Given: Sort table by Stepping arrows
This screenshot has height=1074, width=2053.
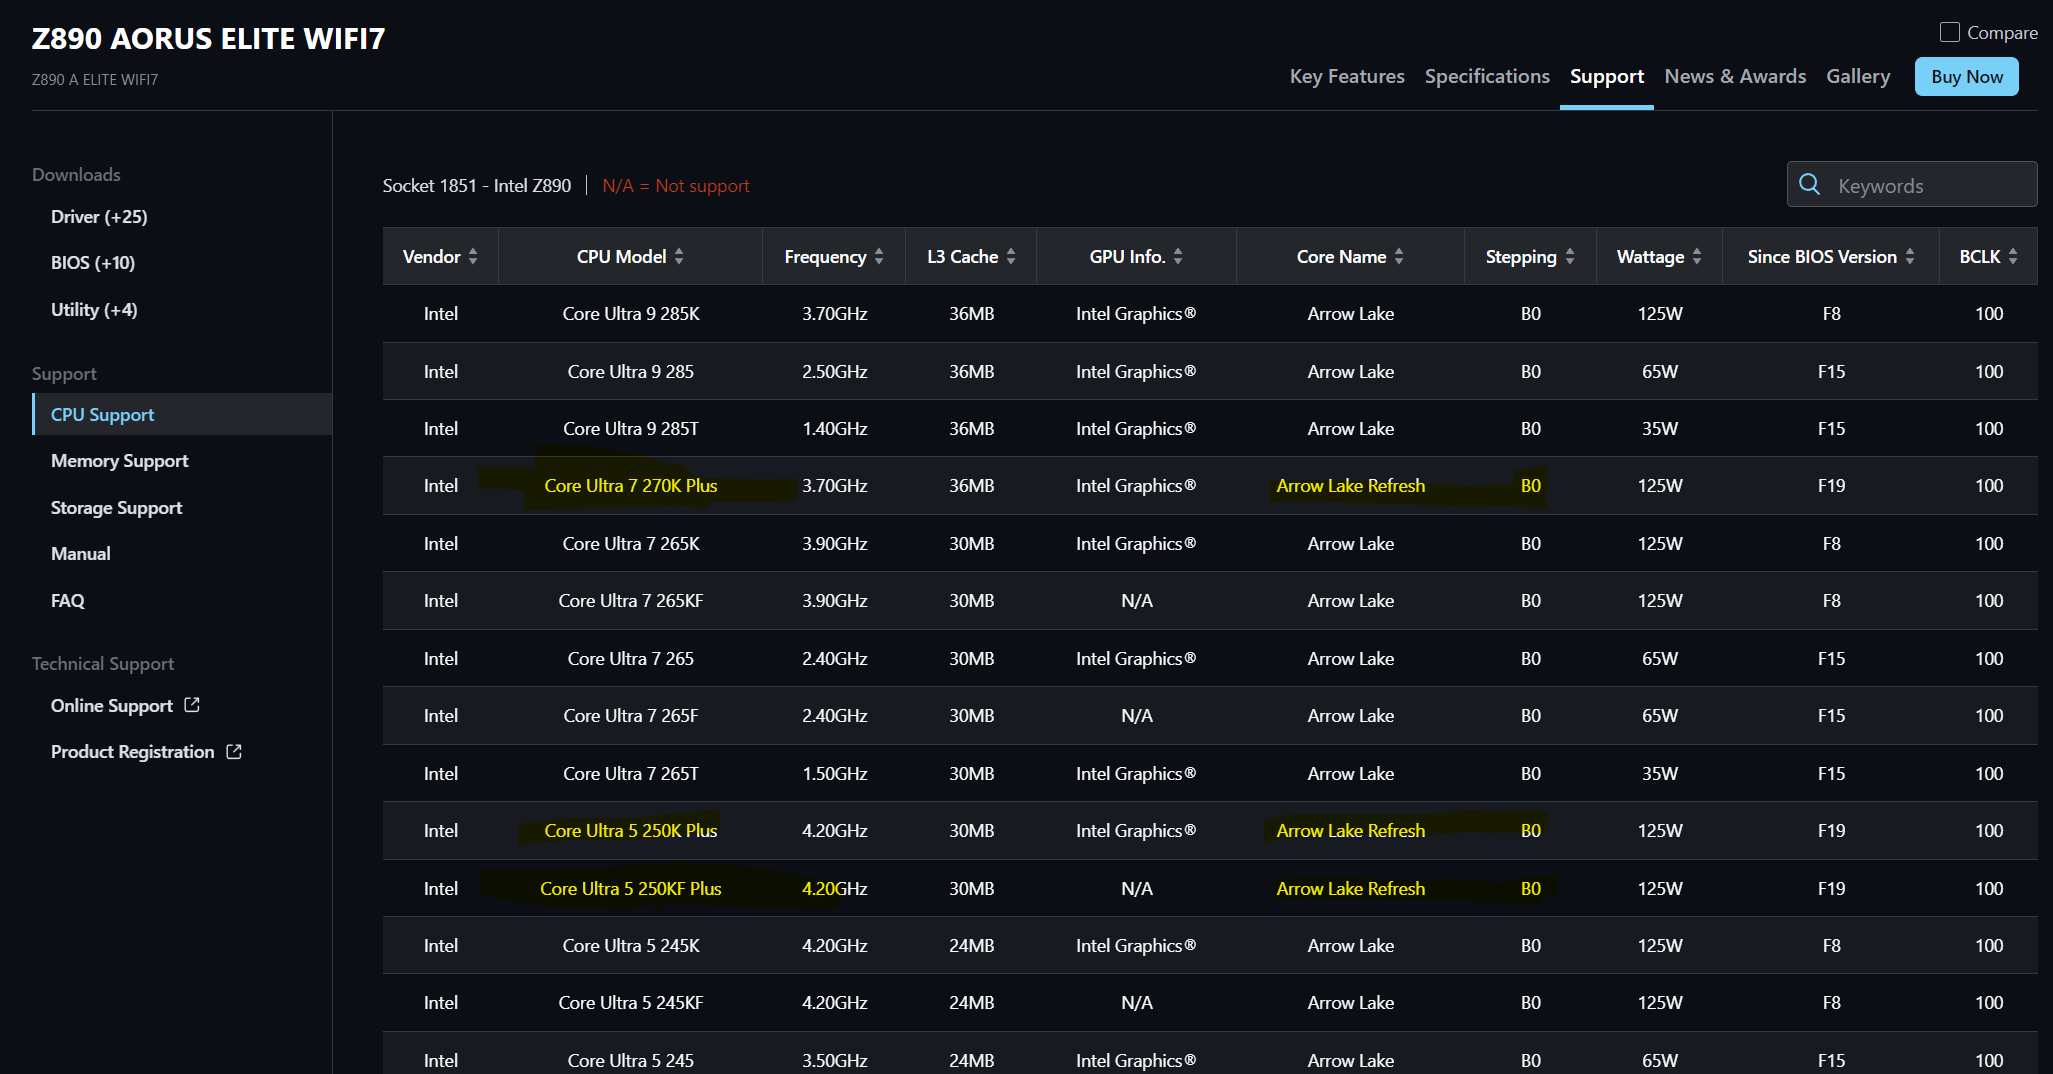Looking at the screenshot, I should (1570, 256).
